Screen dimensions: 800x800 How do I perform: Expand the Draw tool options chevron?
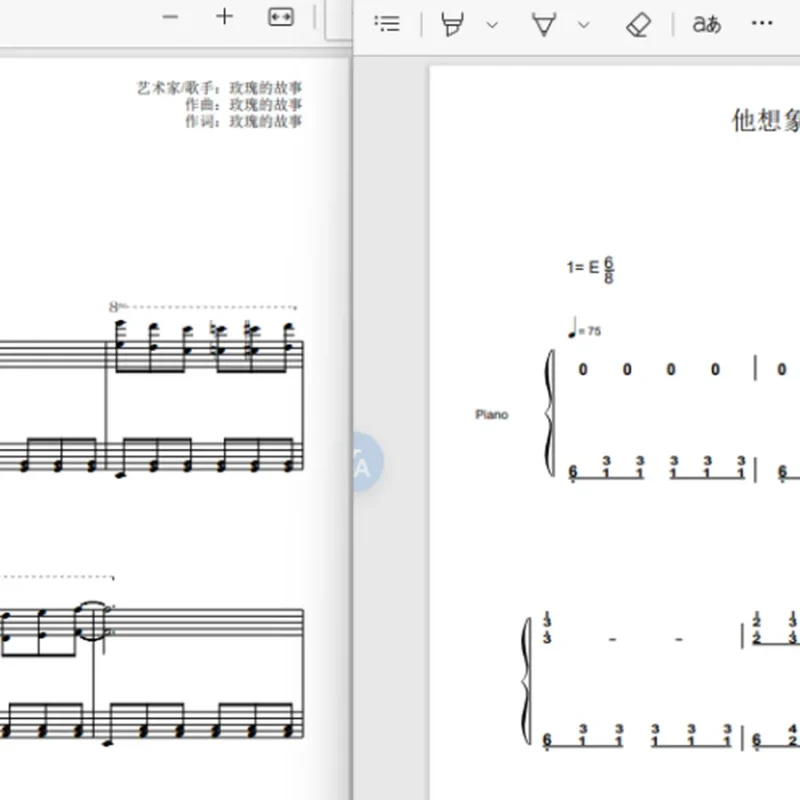584,24
